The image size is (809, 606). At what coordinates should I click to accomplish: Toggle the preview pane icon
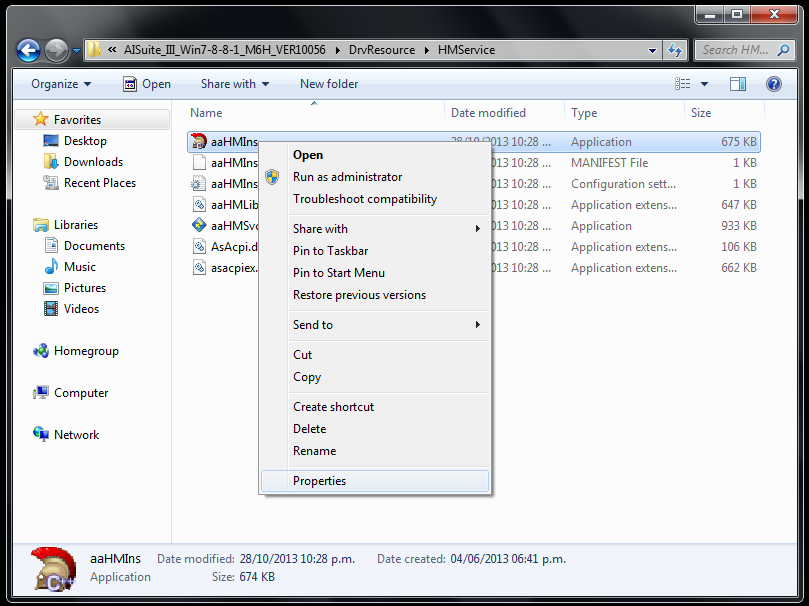tap(738, 84)
